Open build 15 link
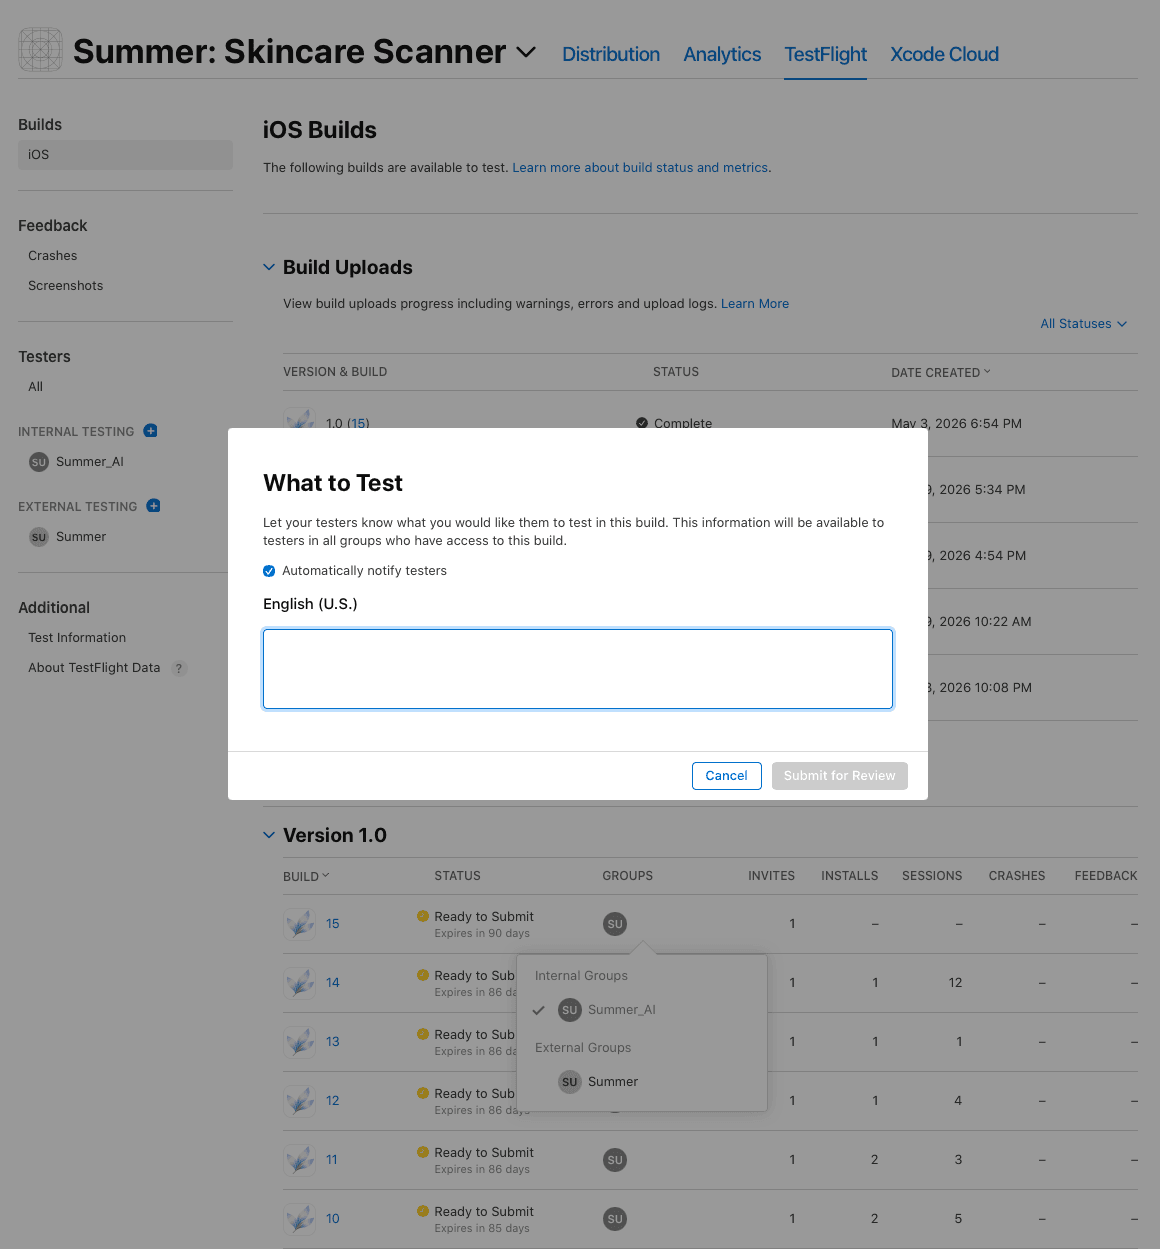Image resolution: width=1160 pixels, height=1249 pixels. (333, 924)
